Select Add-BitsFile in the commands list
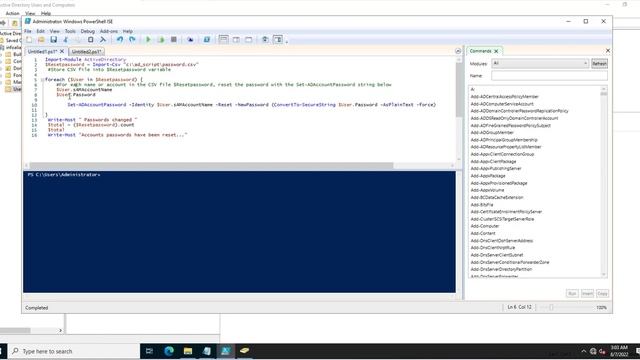This screenshot has height=360, width=640. coord(482,204)
